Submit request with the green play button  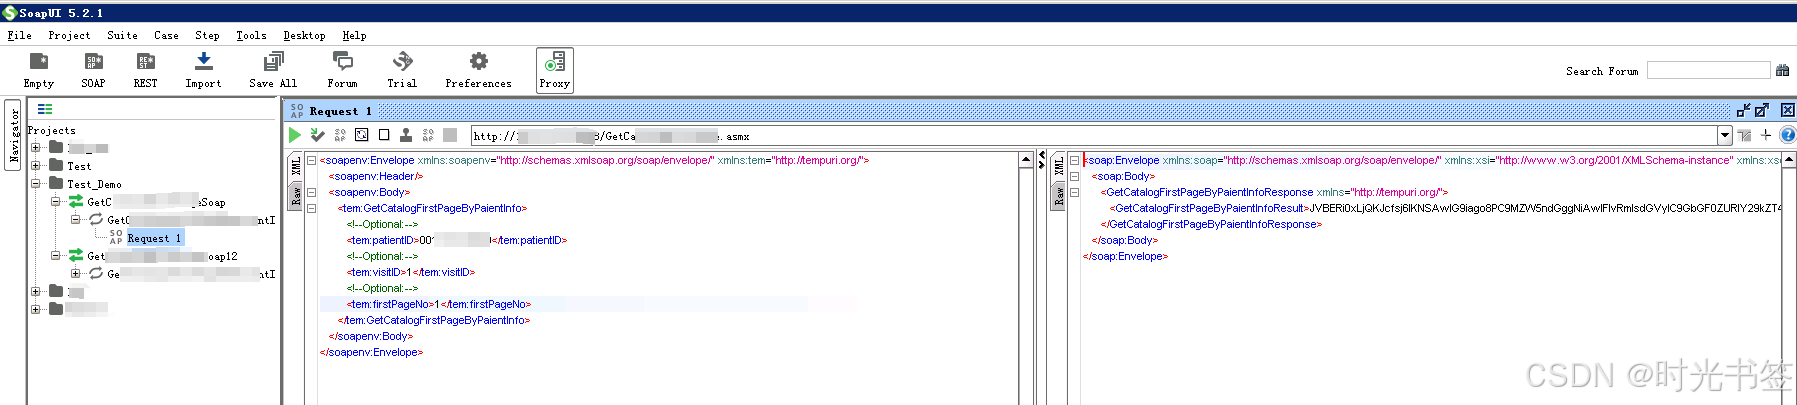click(x=295, y=135)
